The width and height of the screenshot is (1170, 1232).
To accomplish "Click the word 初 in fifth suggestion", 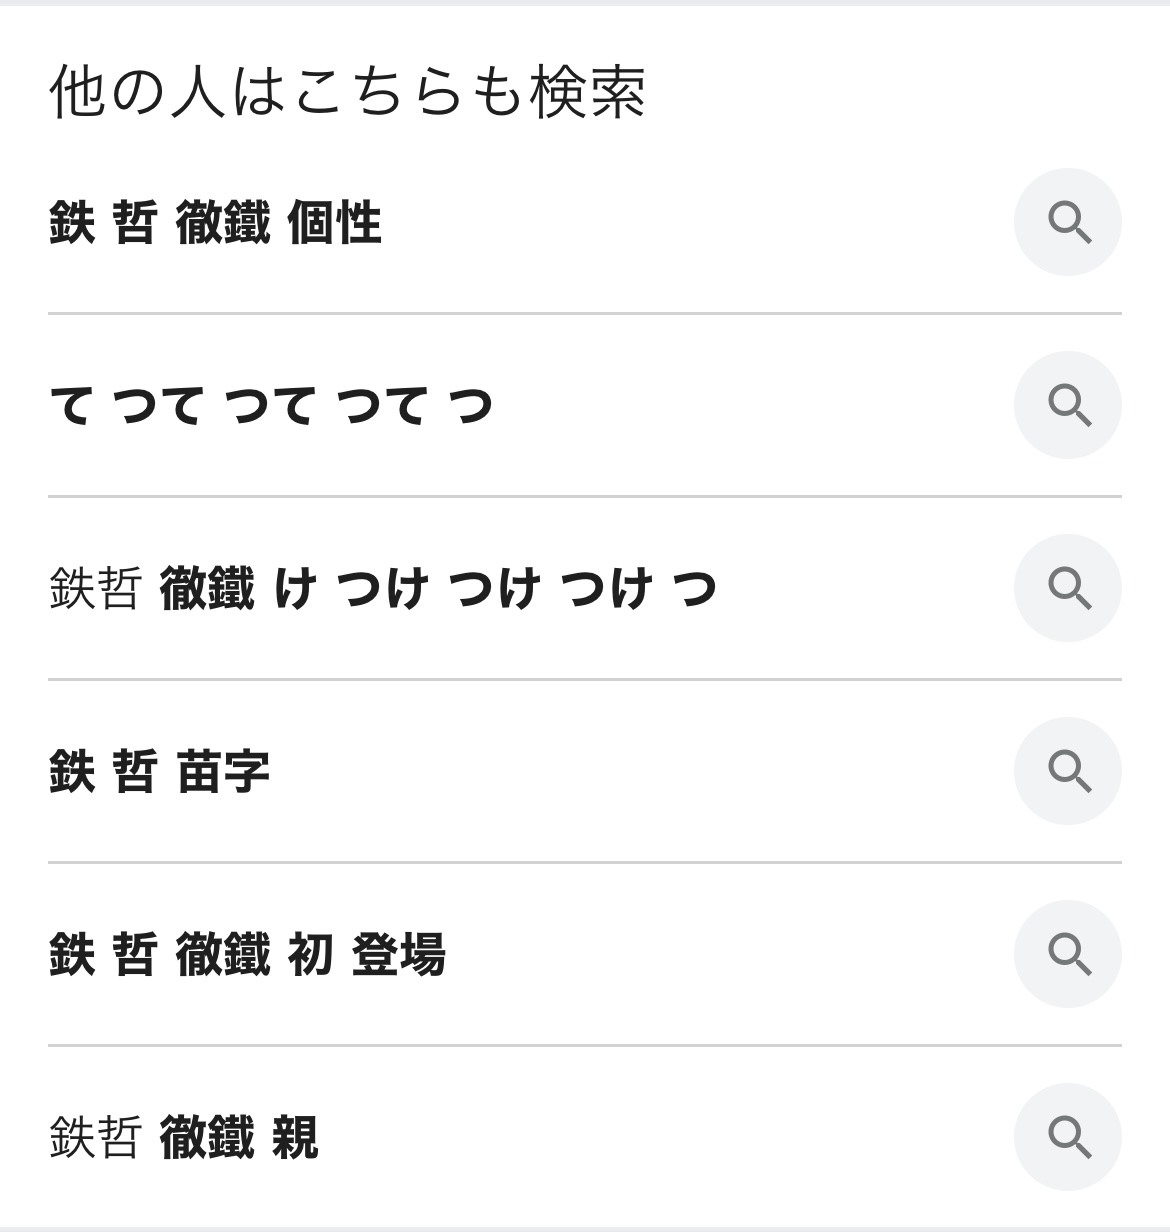I will coord(309,954).
